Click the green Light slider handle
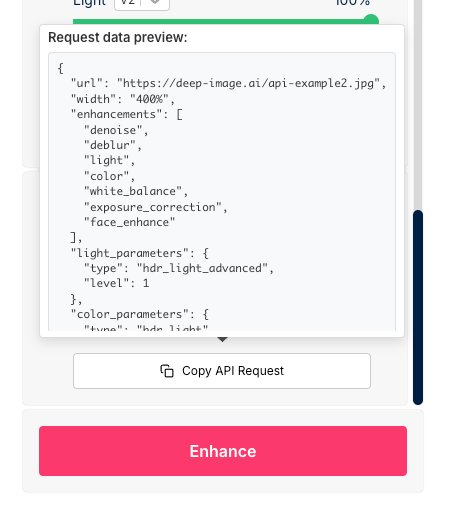This screenshot has width=460, height=519. pos(371,20)
